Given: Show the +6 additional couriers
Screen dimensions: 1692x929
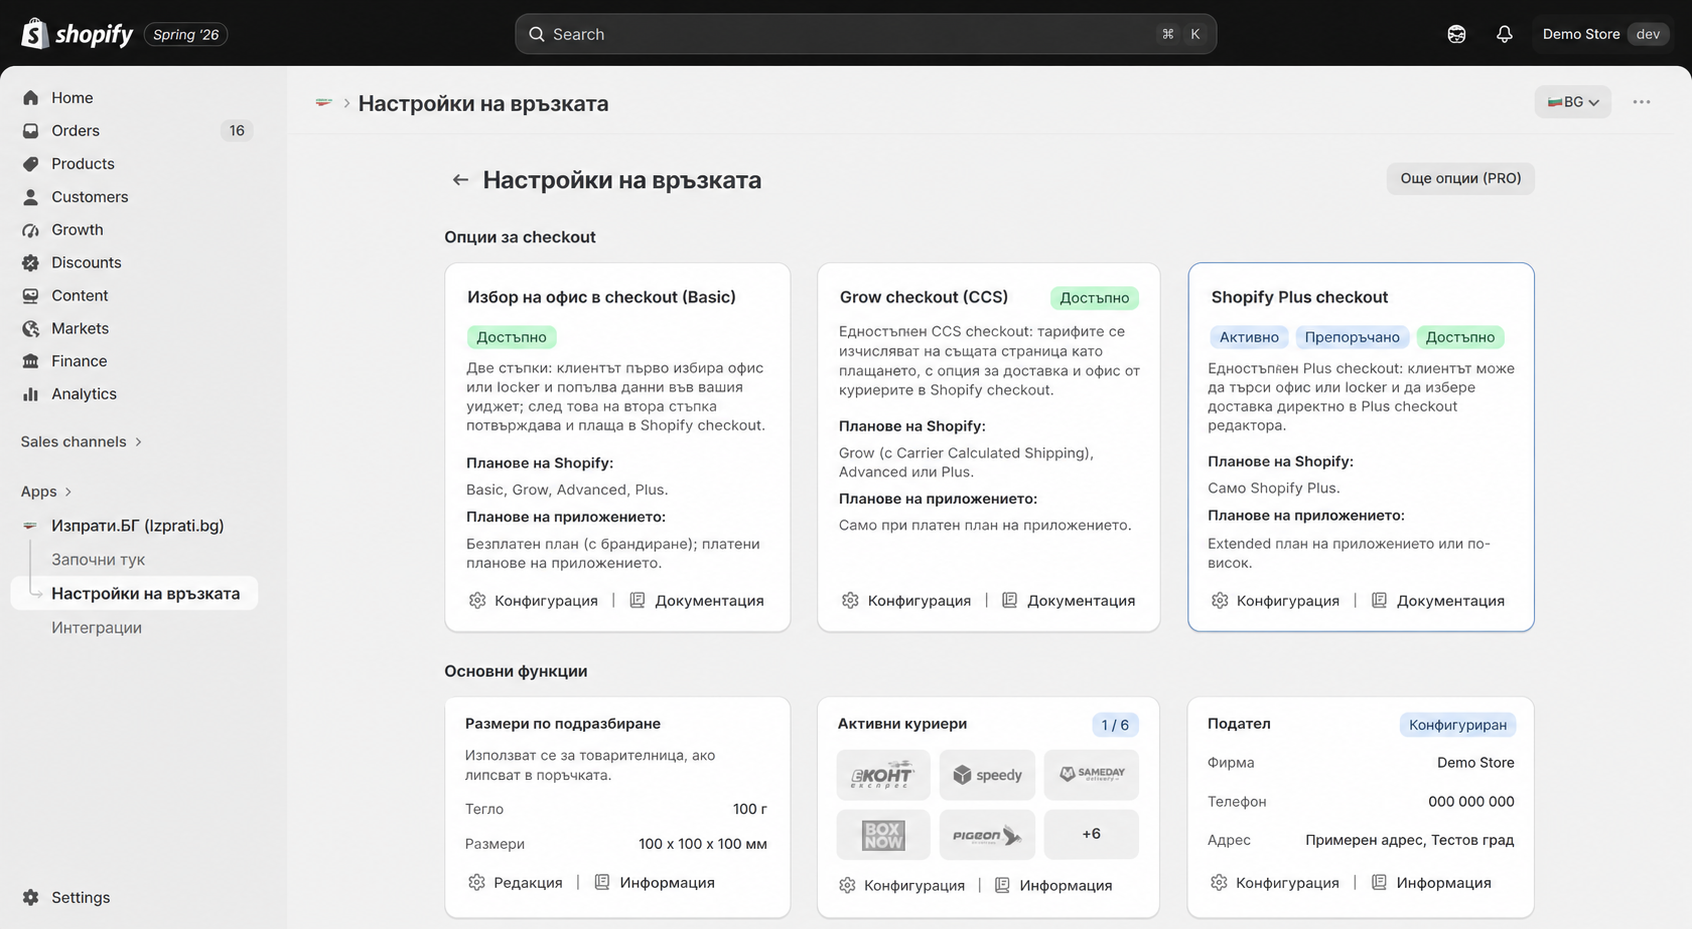Looking at the screenshot, I should click(x=1091, y=834).
